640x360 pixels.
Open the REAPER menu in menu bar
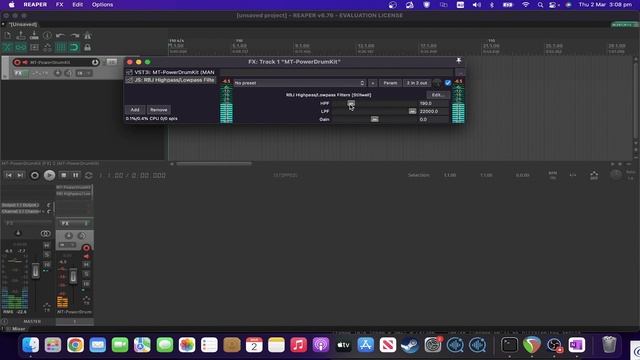click(35, 4)
